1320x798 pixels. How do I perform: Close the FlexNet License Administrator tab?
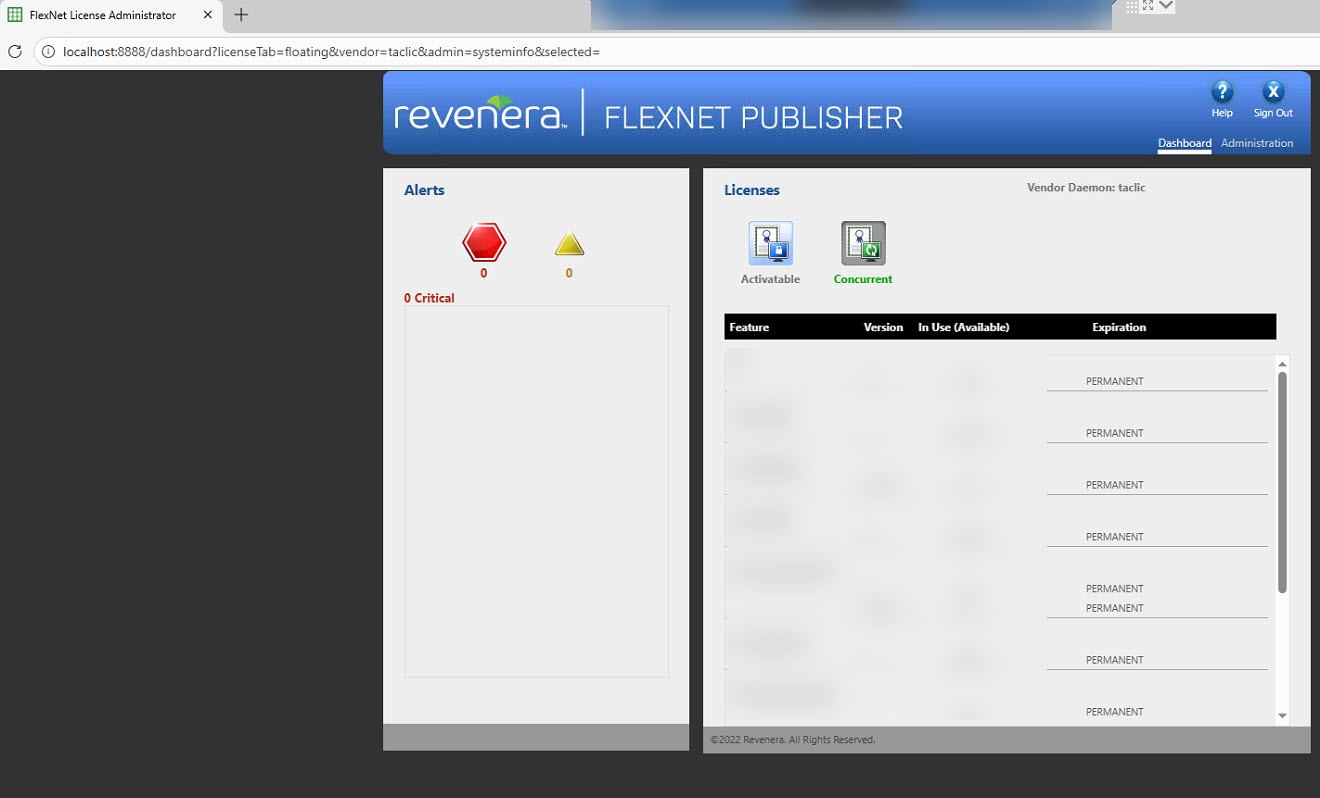click(208, 15)
